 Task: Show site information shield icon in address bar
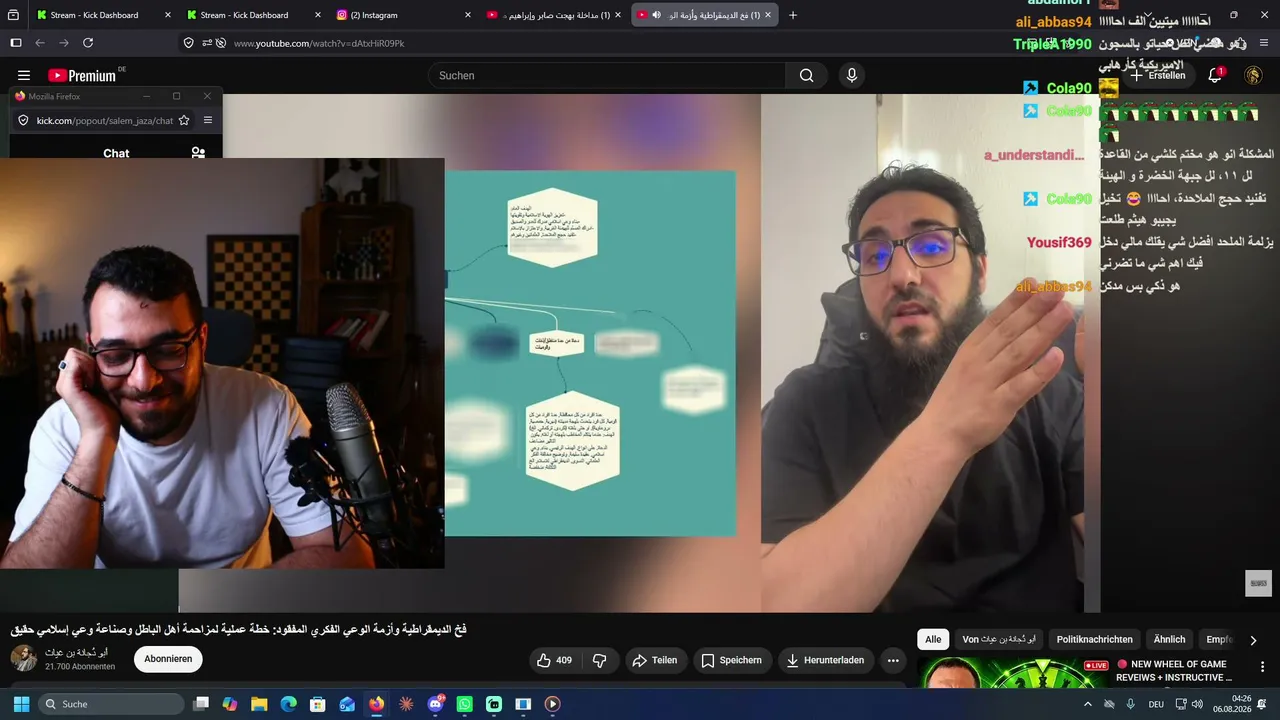click(189, 43)
